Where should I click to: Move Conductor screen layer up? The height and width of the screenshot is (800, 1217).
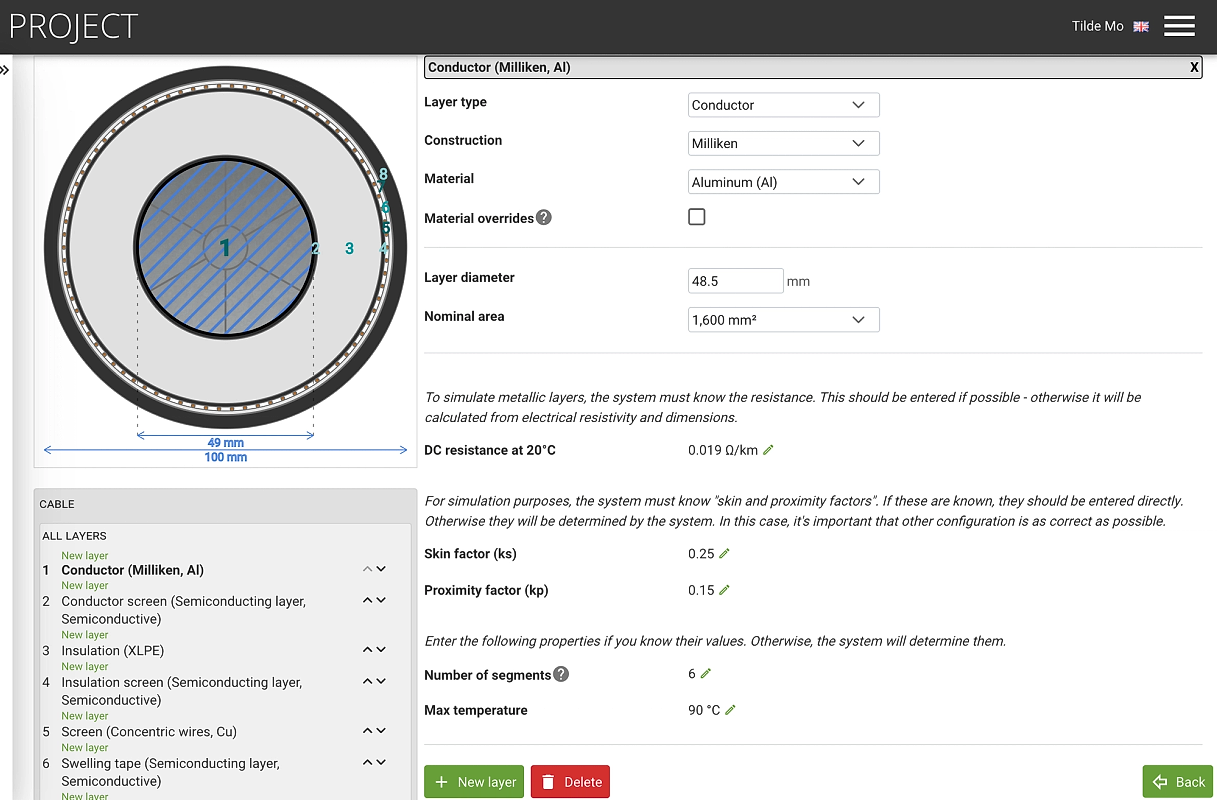click(367, 600)
